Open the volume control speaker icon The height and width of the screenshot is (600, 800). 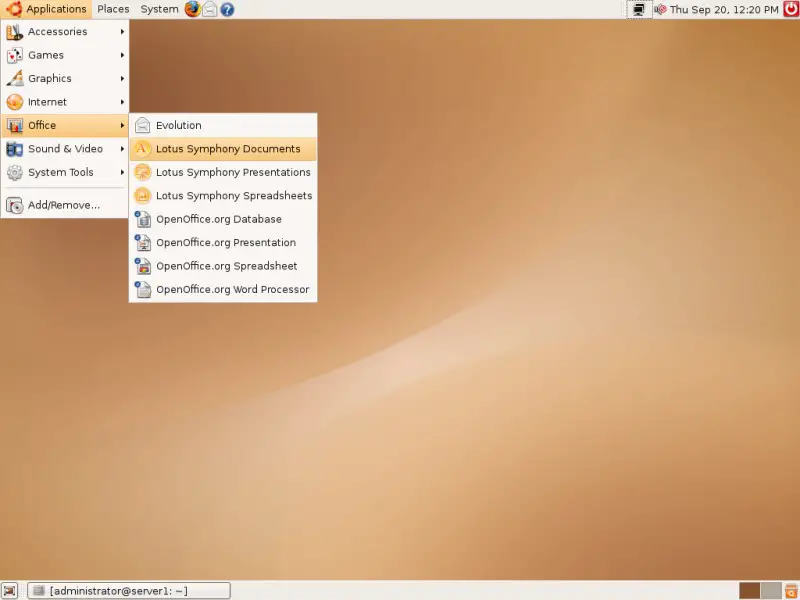(660, 9)
